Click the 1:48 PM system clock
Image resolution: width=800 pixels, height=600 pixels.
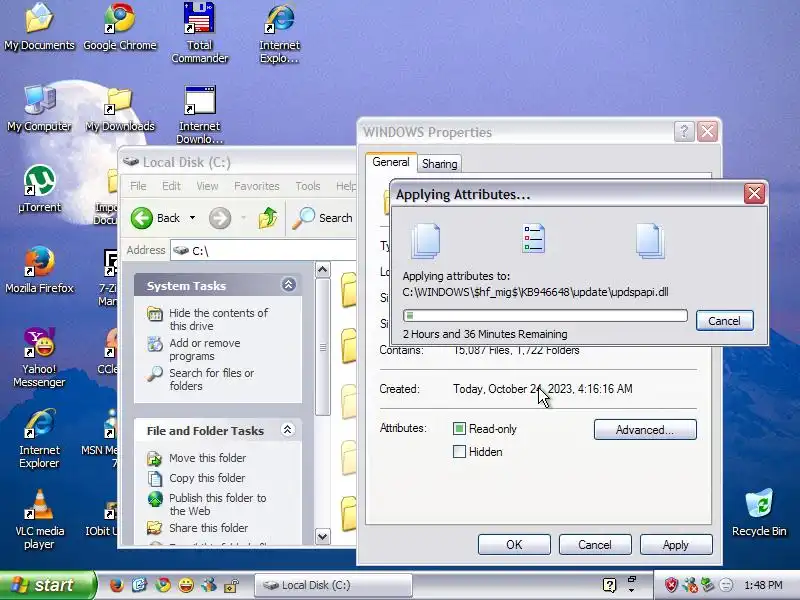click(763, 585)
